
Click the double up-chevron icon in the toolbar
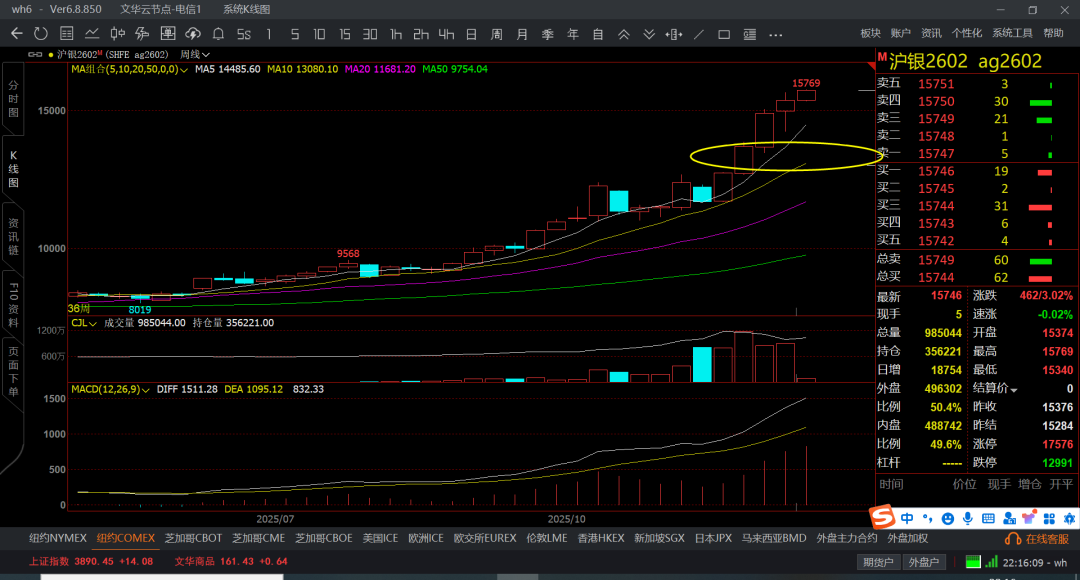click(x=624, y=34)
